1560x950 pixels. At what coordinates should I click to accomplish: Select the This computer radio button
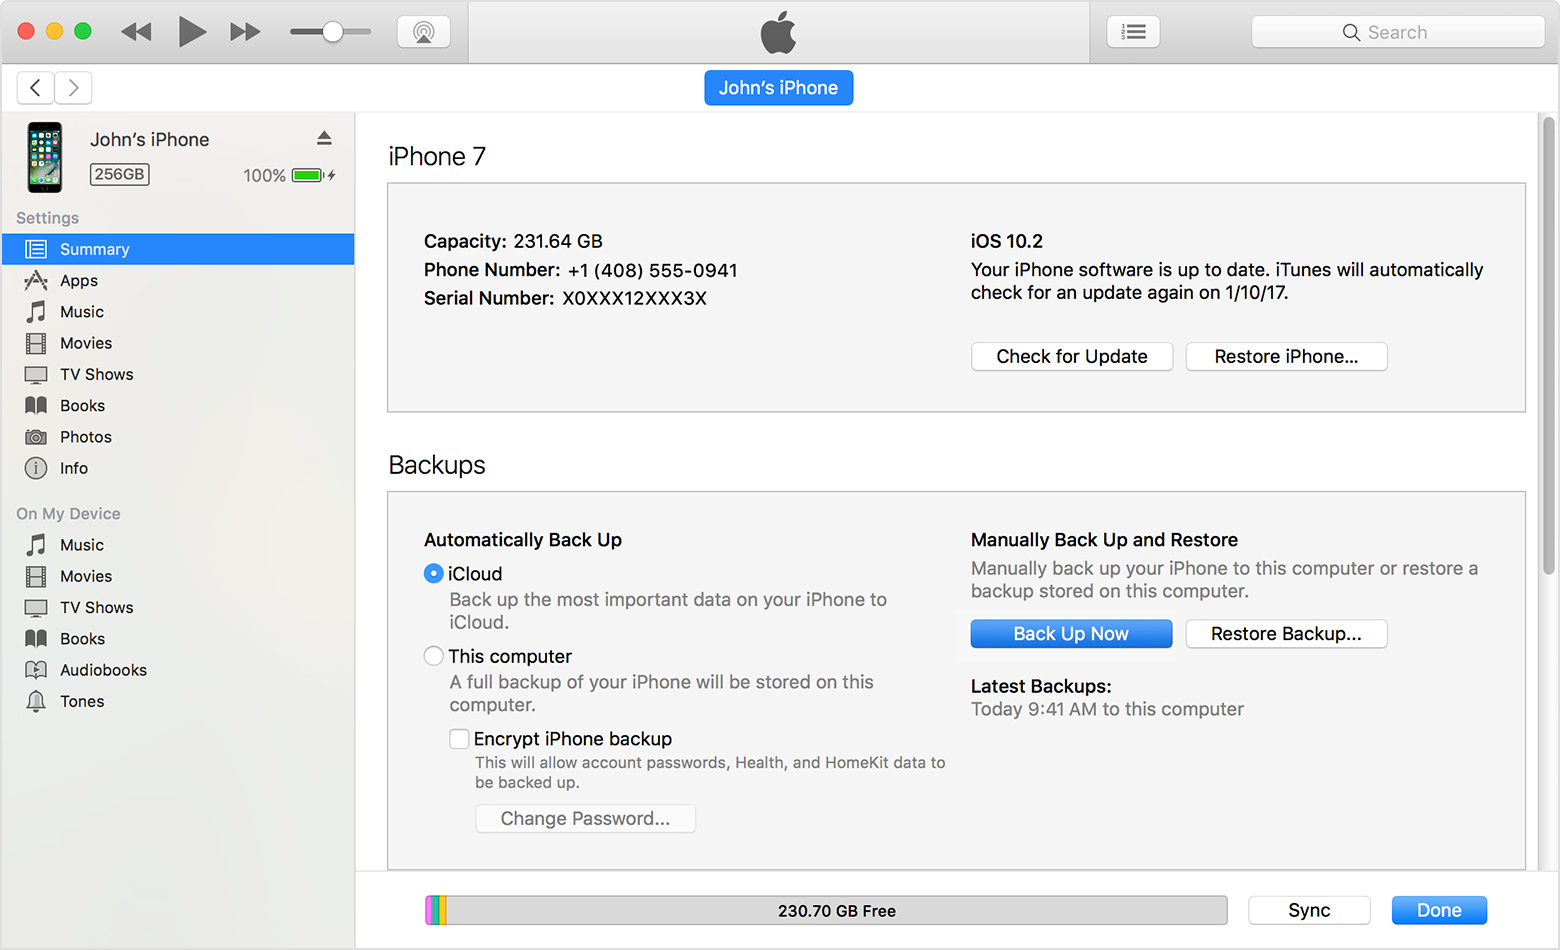click(433, 656)
